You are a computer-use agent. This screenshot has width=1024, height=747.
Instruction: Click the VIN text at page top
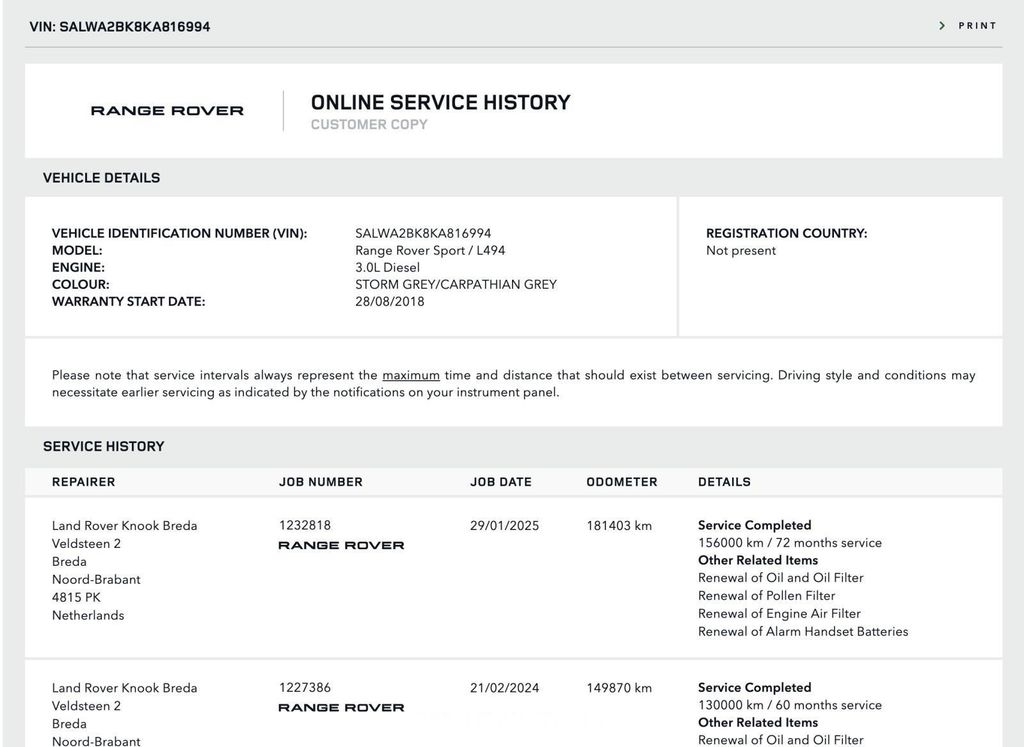coord(120,27)
